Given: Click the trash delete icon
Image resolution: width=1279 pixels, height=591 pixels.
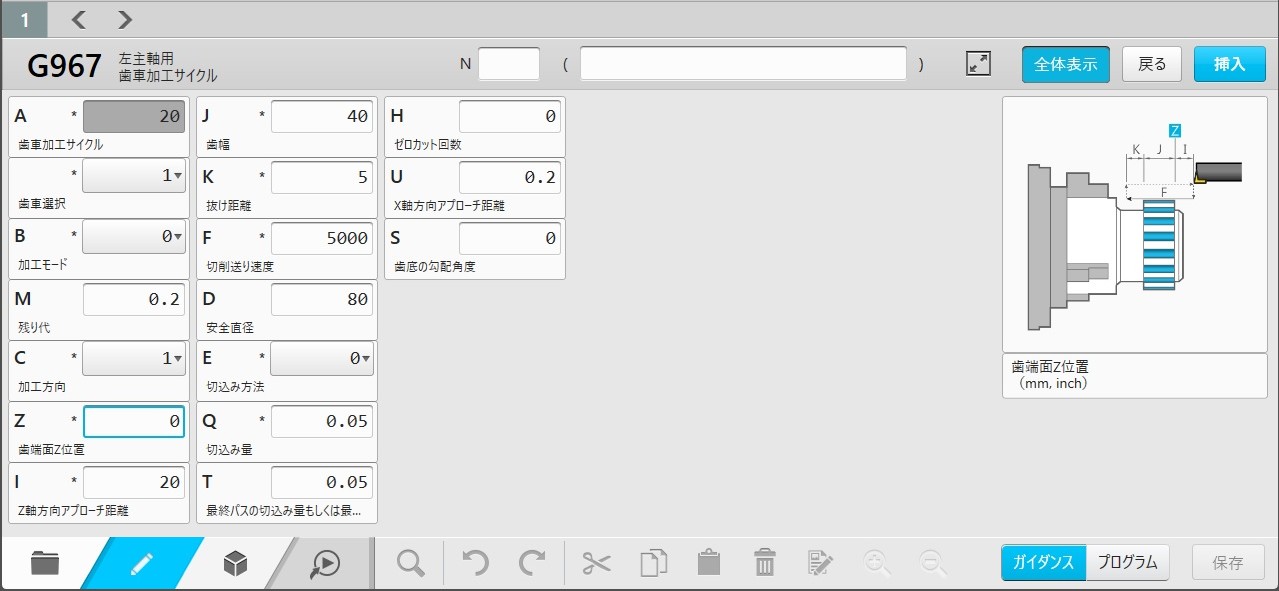Looking at the screenshot, I should point(765,563).
